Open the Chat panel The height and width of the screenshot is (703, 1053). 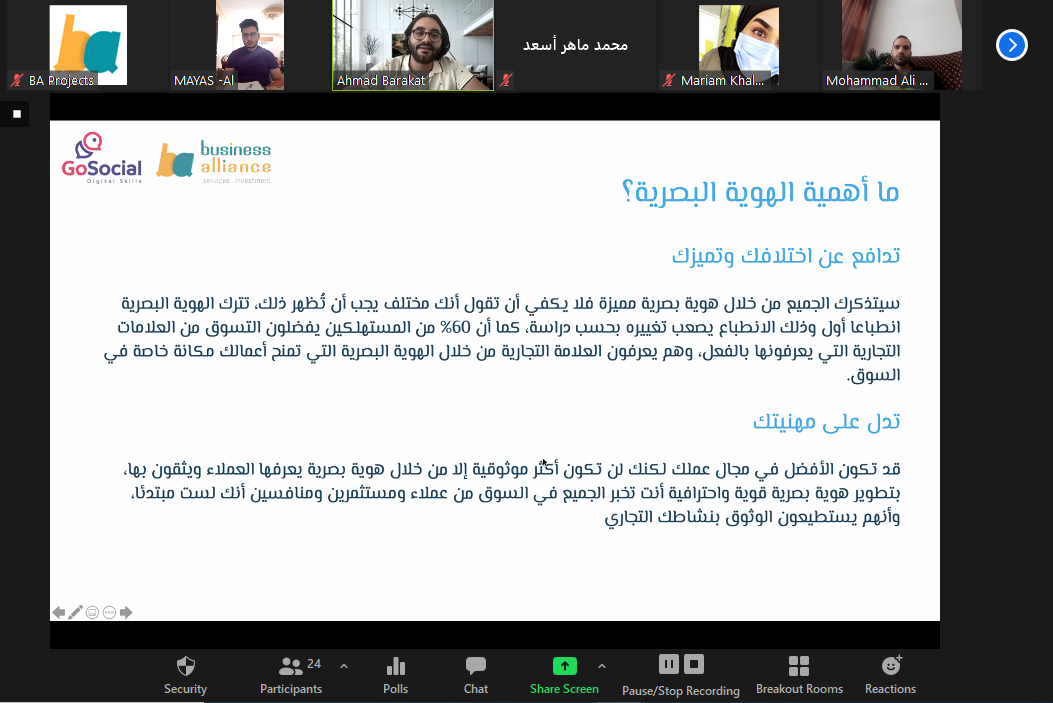coord(476,675)
